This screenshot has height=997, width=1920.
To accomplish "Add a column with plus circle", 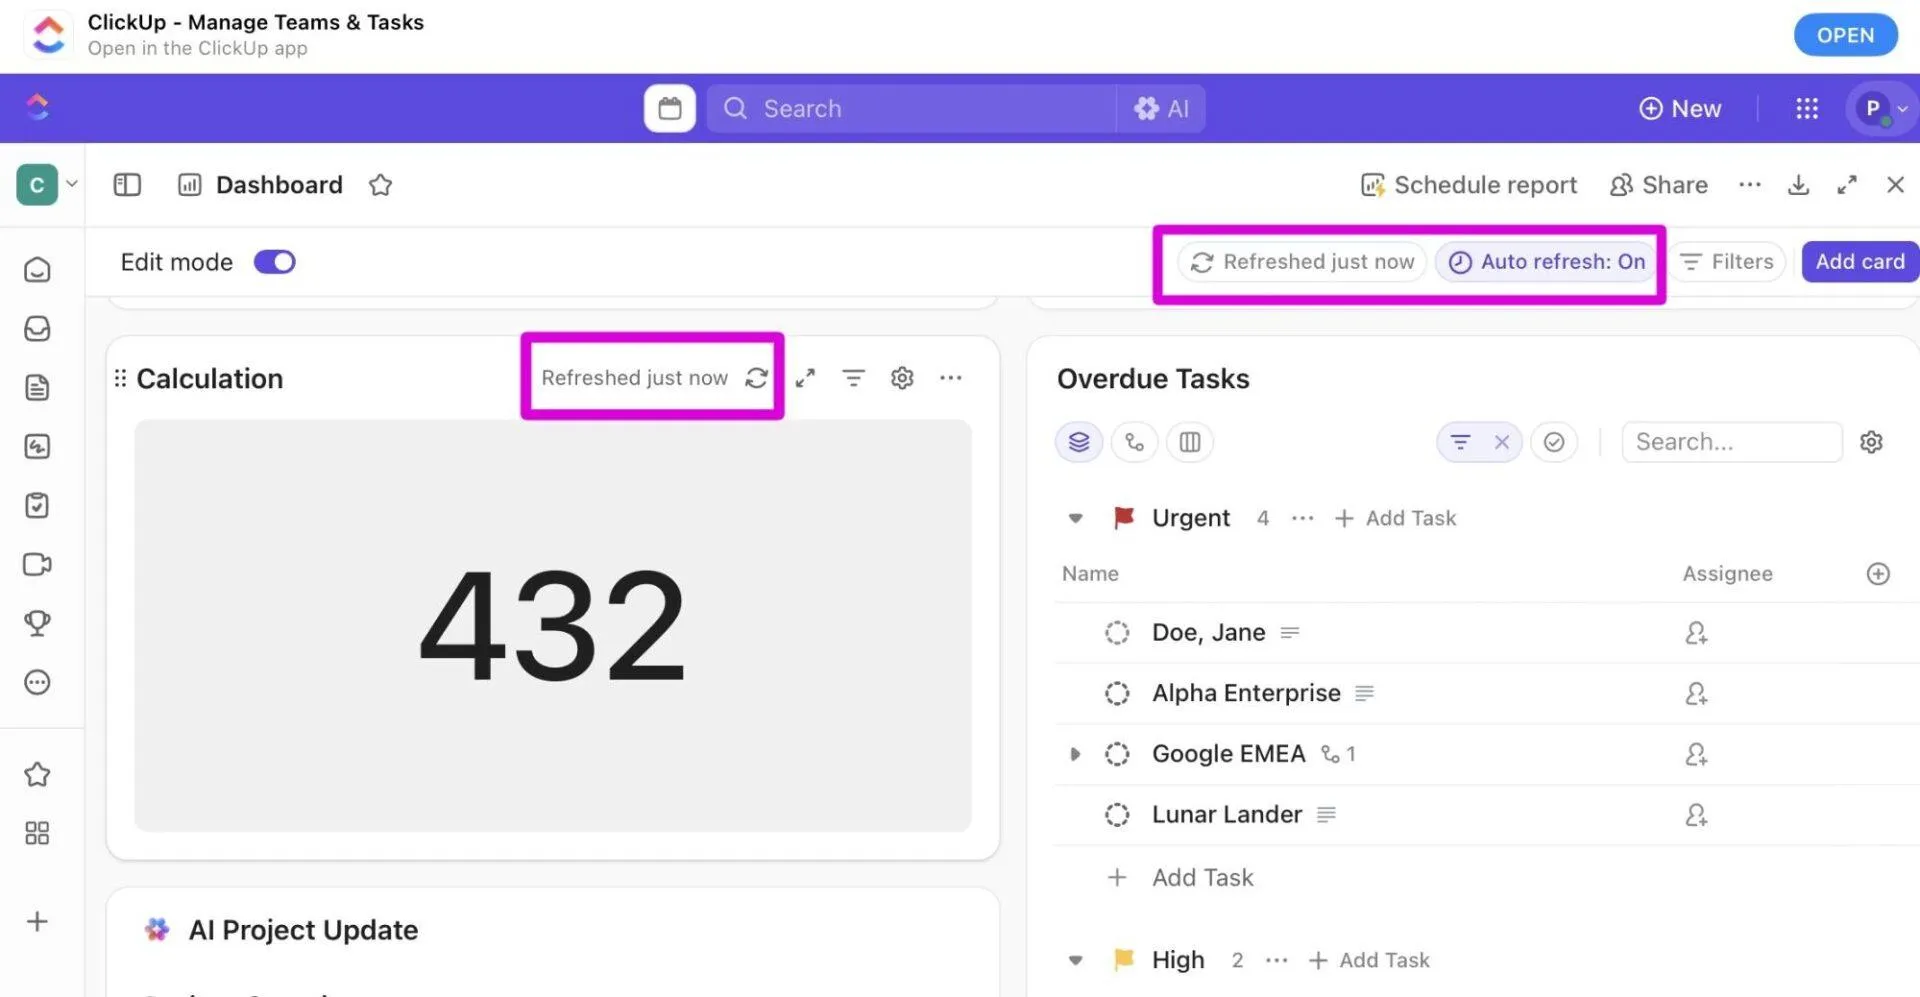I will coord(1878,574).
